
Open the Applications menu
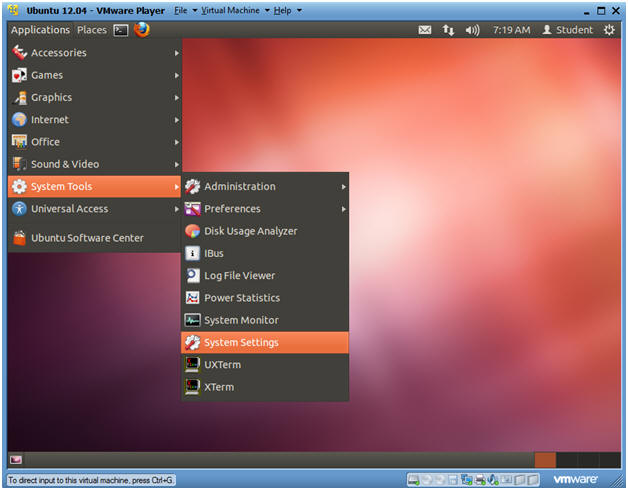pos(40,30)
